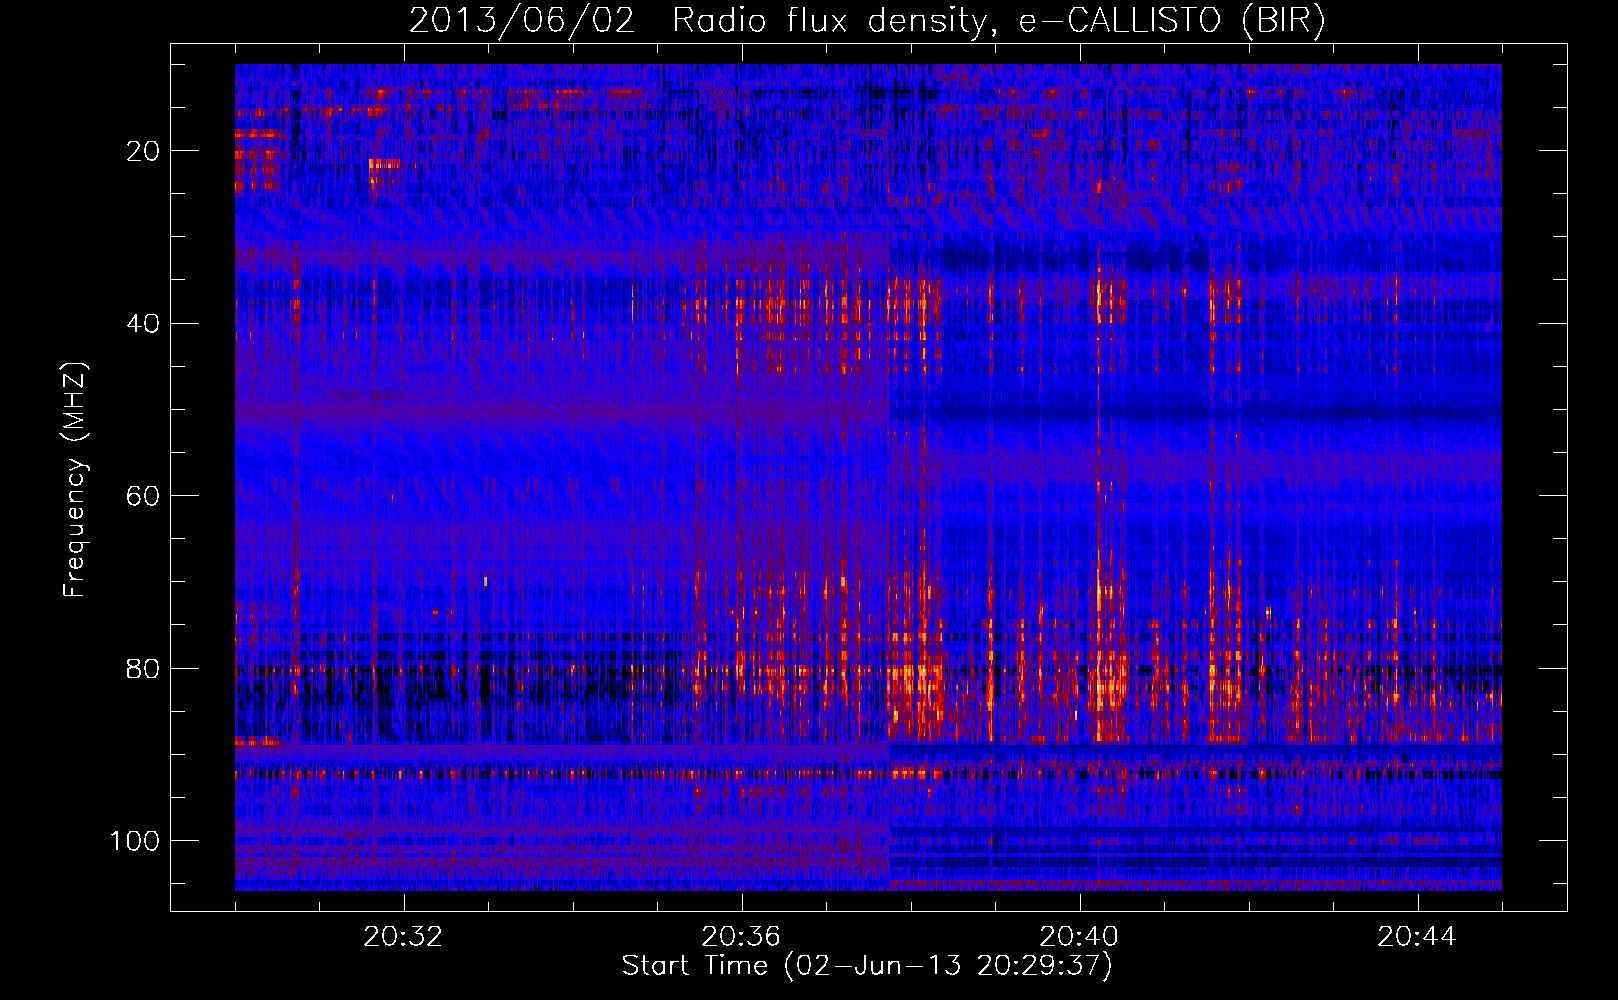Select the '60' frequency tick label

(143, 496)
